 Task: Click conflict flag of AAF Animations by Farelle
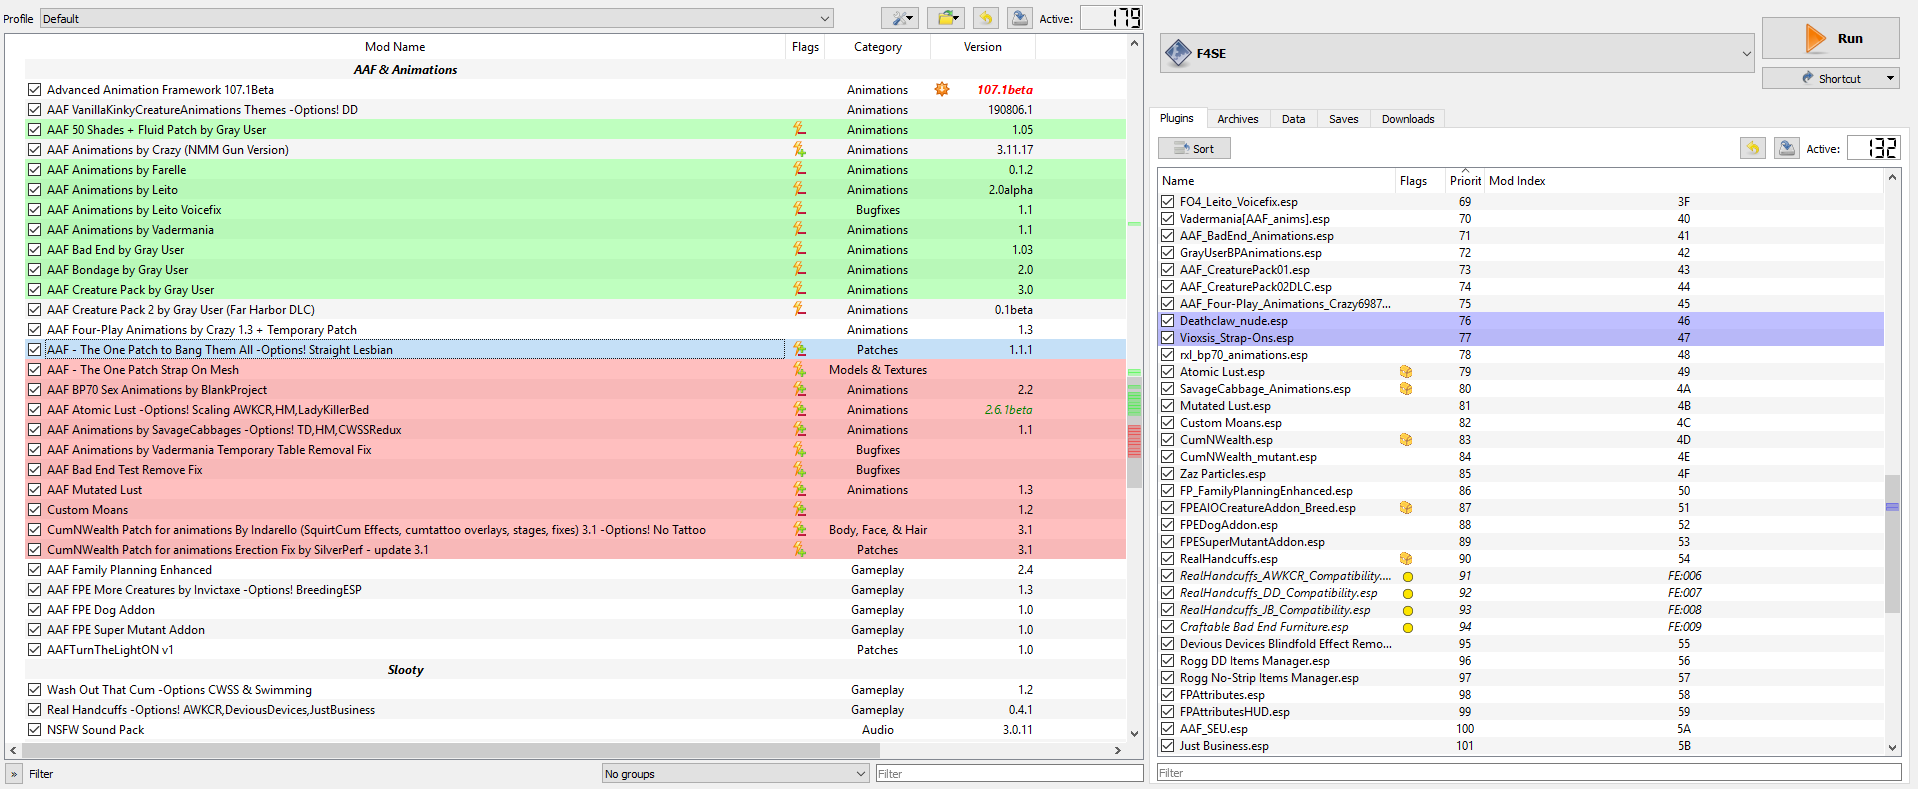coord(799,169)
